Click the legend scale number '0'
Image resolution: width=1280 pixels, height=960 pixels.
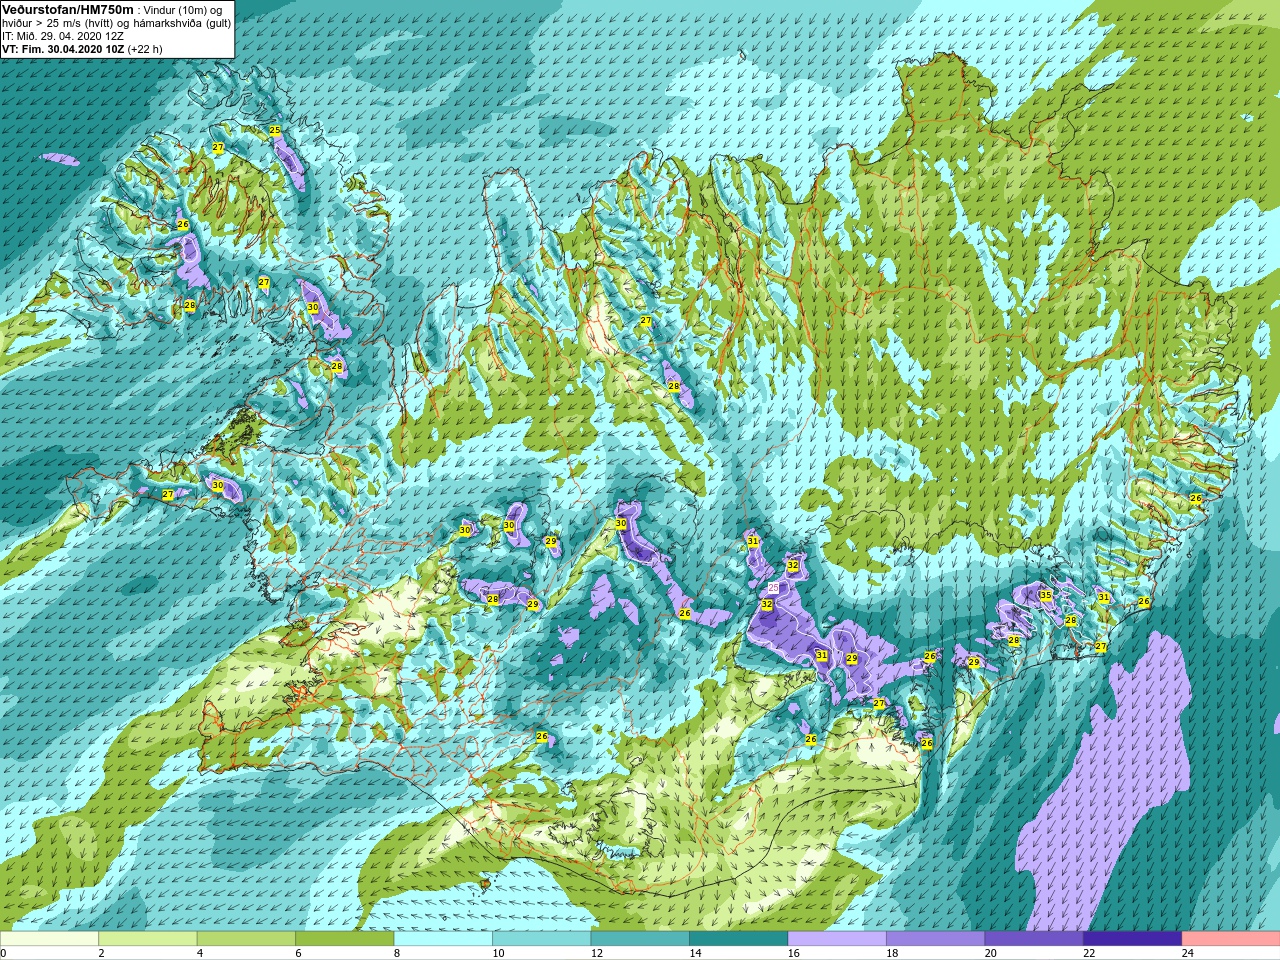click(x=4, y=953)
